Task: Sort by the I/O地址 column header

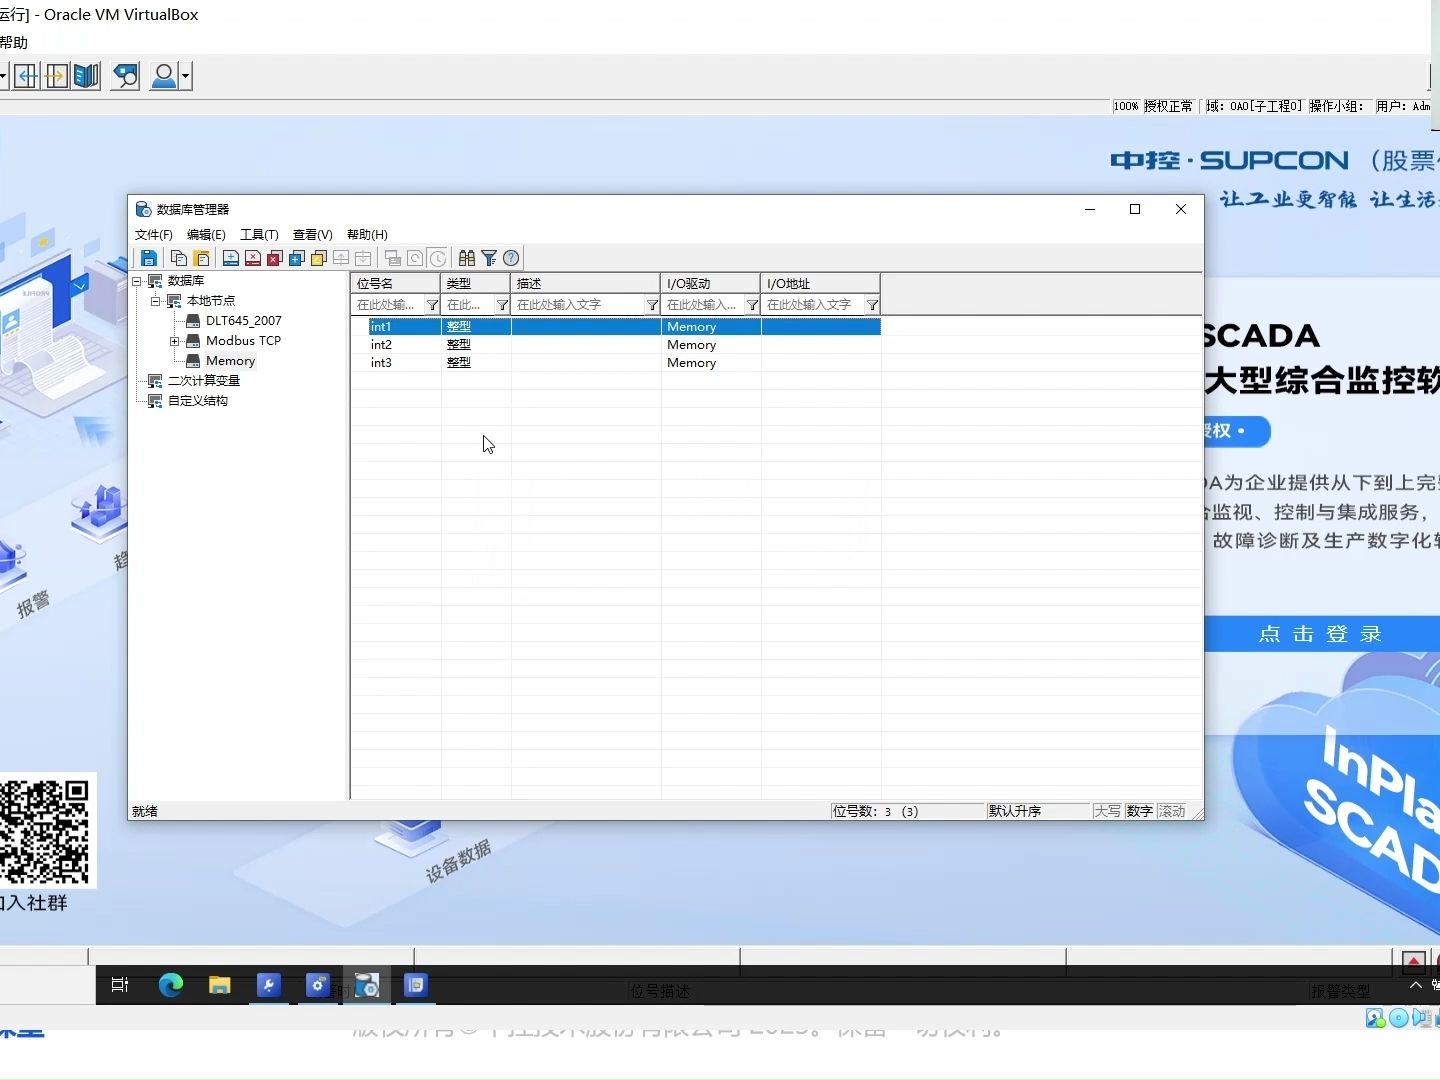Action: (821, 284)
